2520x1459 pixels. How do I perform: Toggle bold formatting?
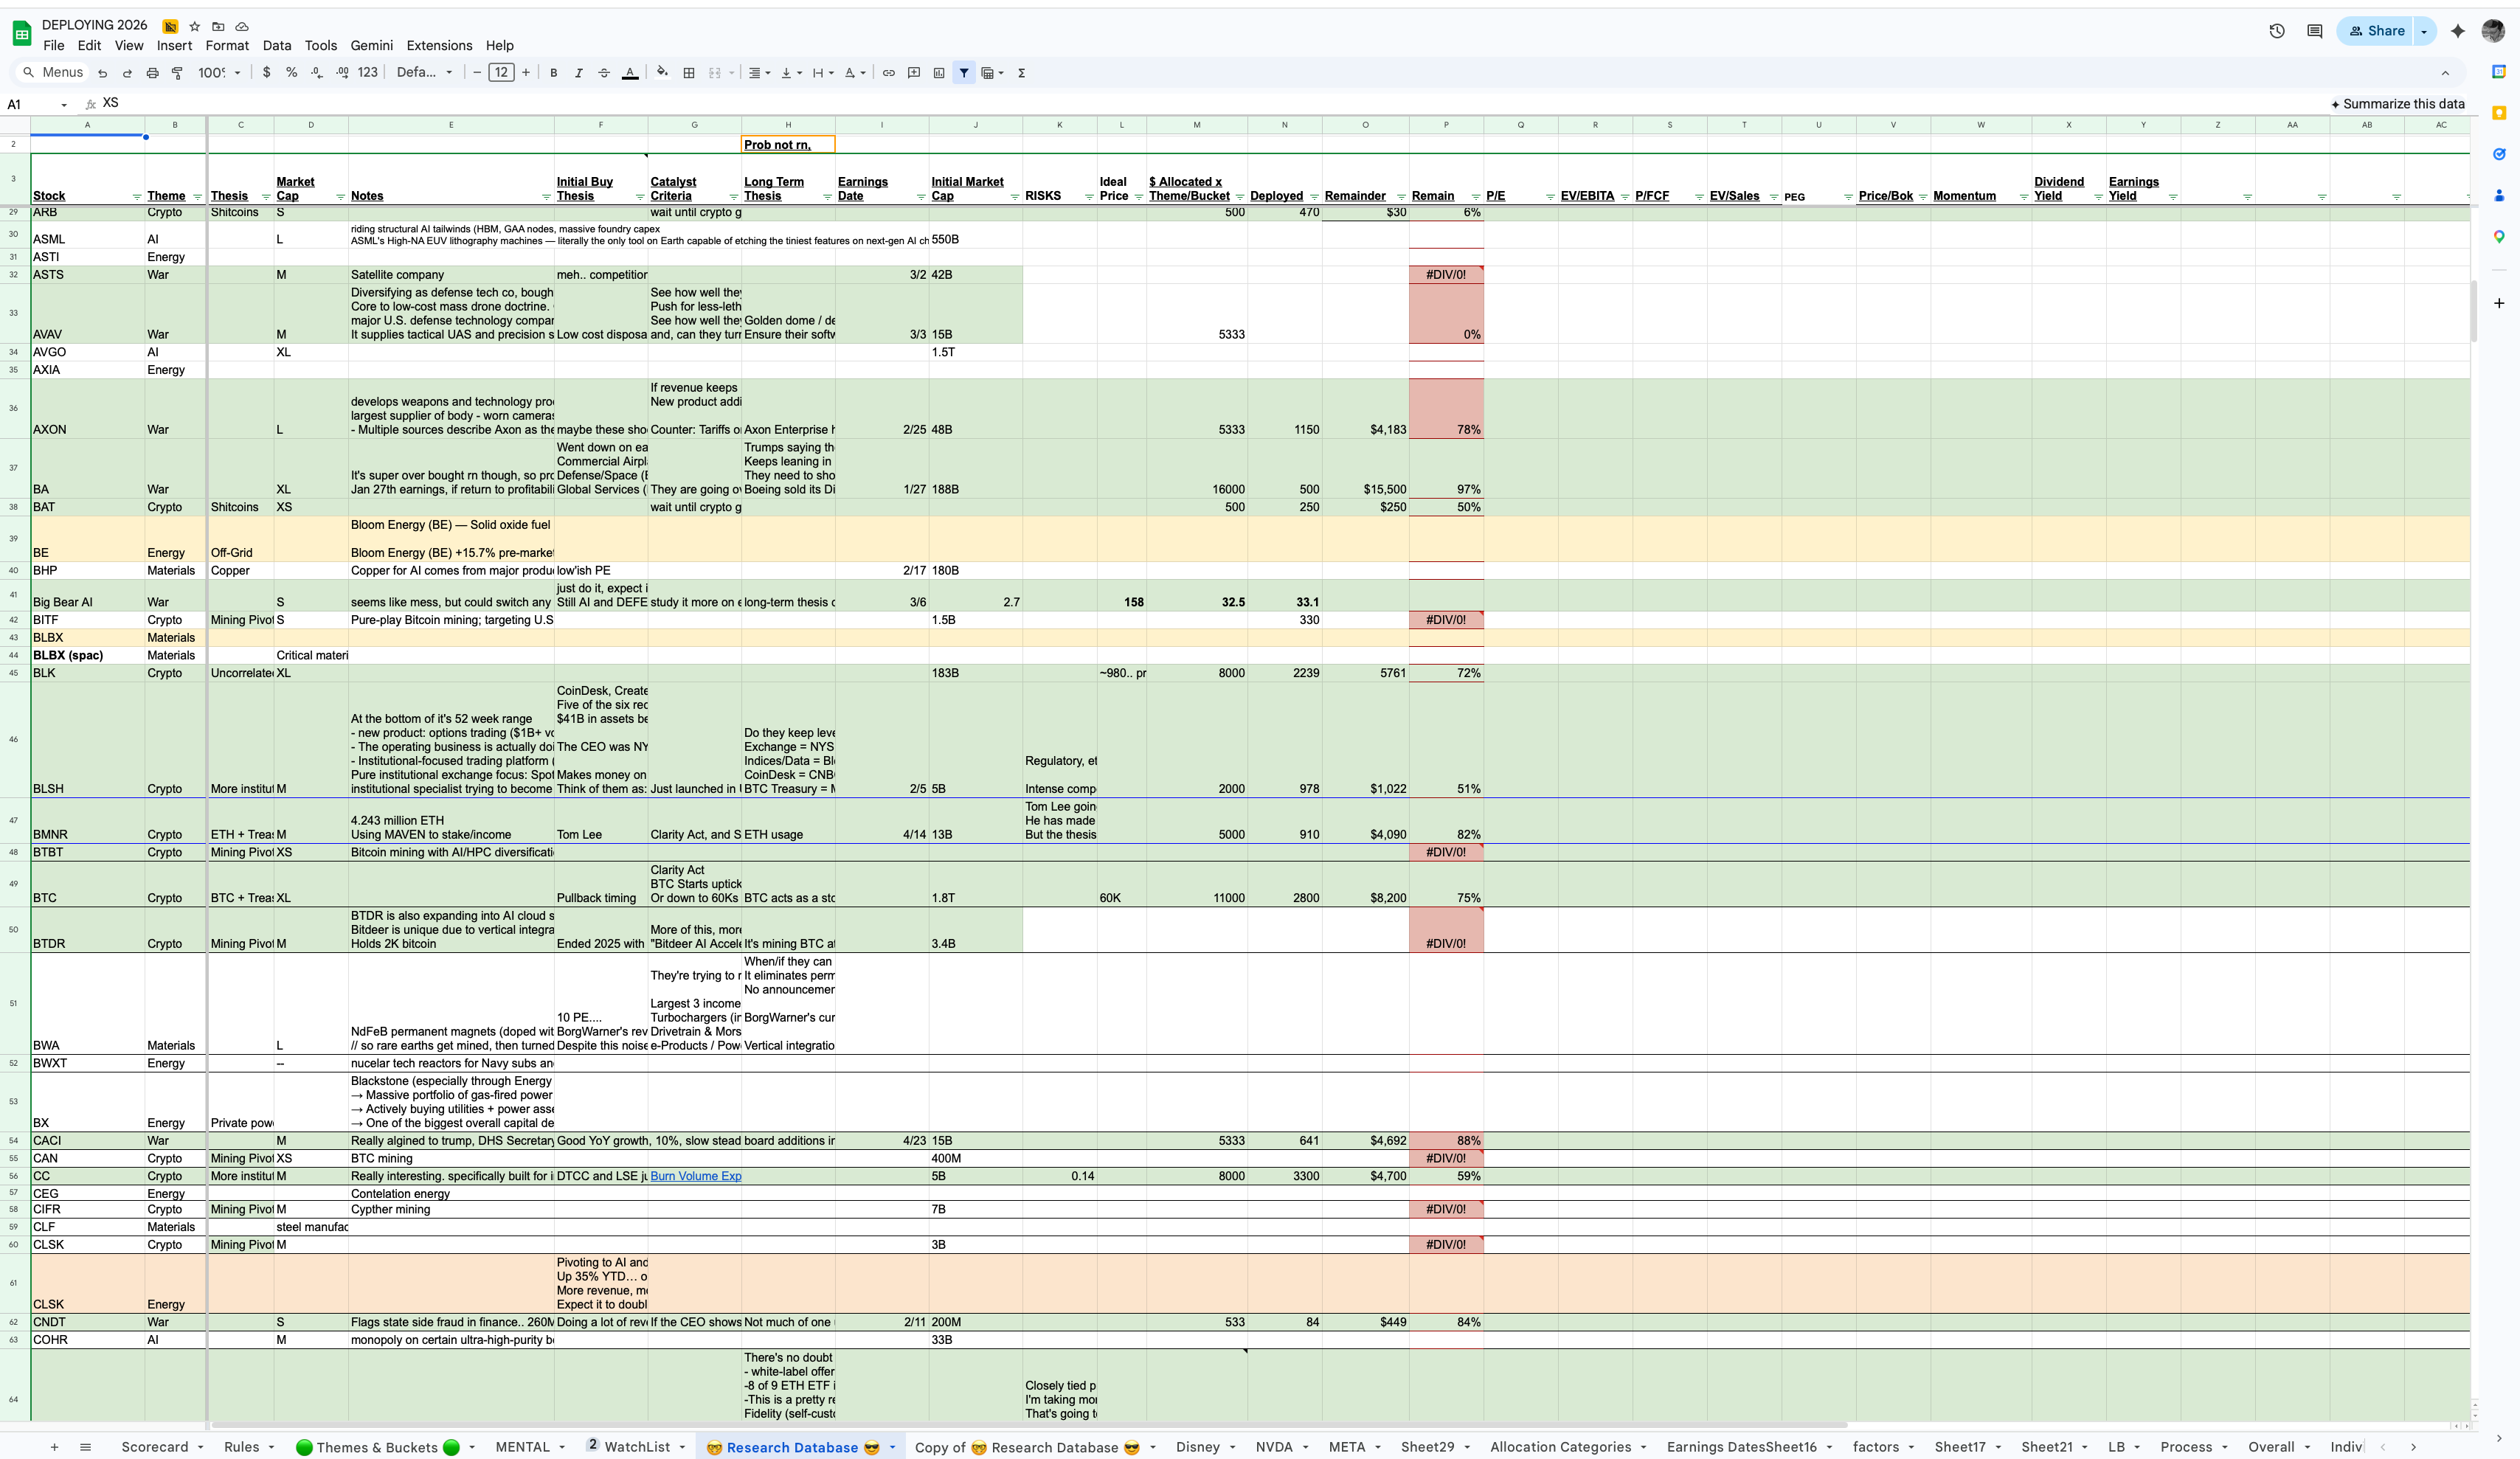click(x=553, y=73)
